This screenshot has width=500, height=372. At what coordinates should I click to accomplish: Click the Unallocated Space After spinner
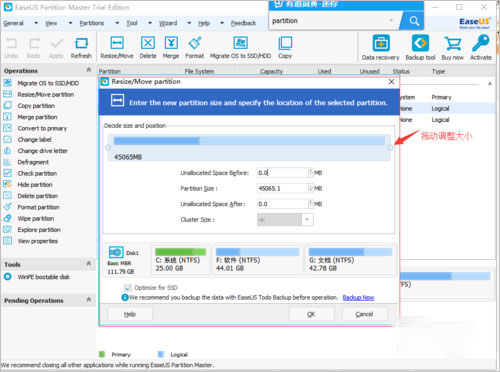[x=311, y=204]
